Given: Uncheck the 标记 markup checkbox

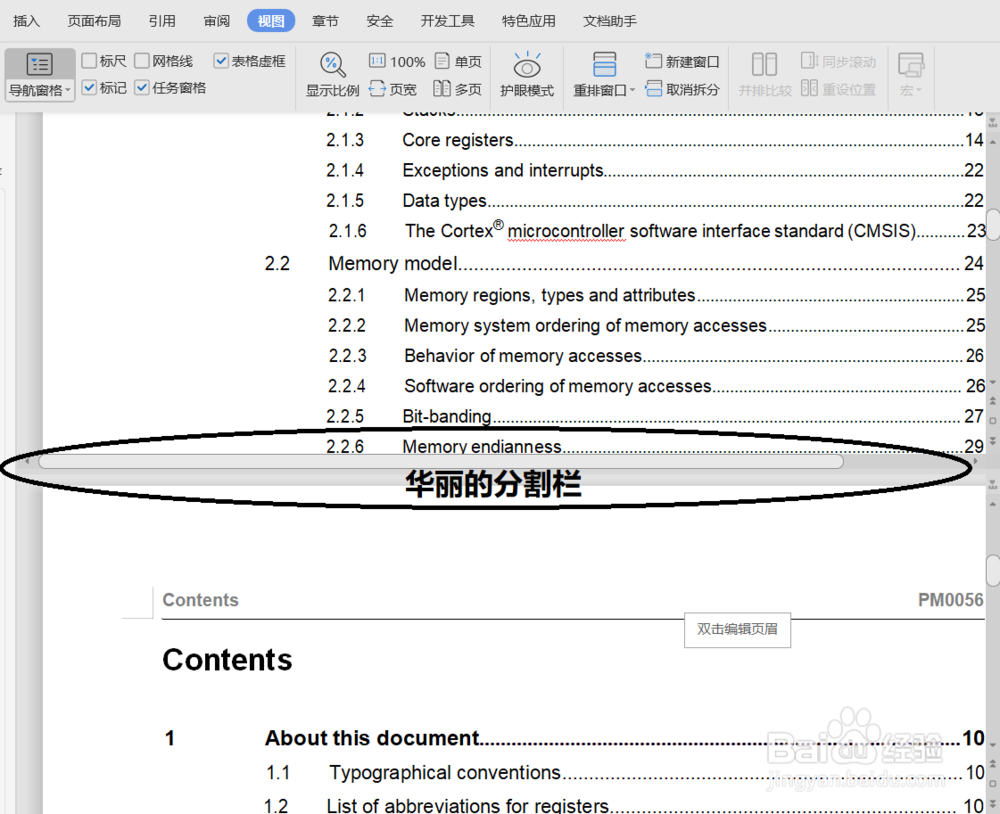Looking at the screenshot, I should tap(89, 87).
